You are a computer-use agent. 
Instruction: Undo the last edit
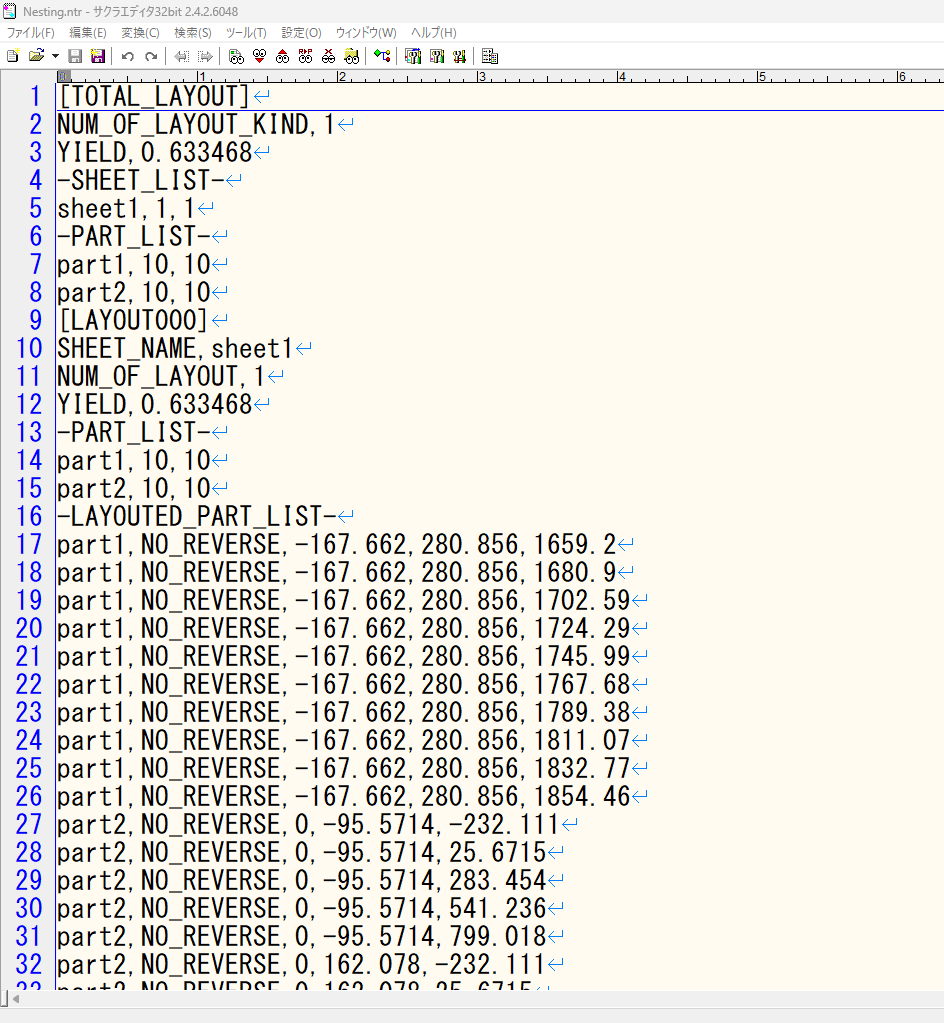click(128, 56)
